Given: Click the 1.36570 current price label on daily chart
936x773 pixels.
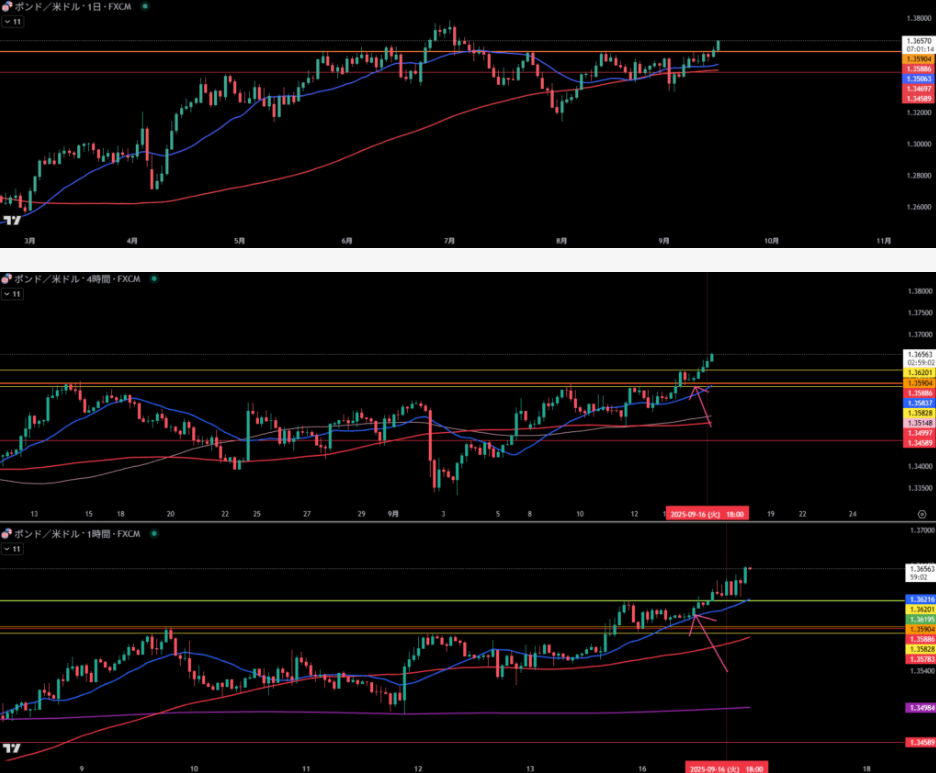Looking at the screenshot, I should tap(919, 39).
